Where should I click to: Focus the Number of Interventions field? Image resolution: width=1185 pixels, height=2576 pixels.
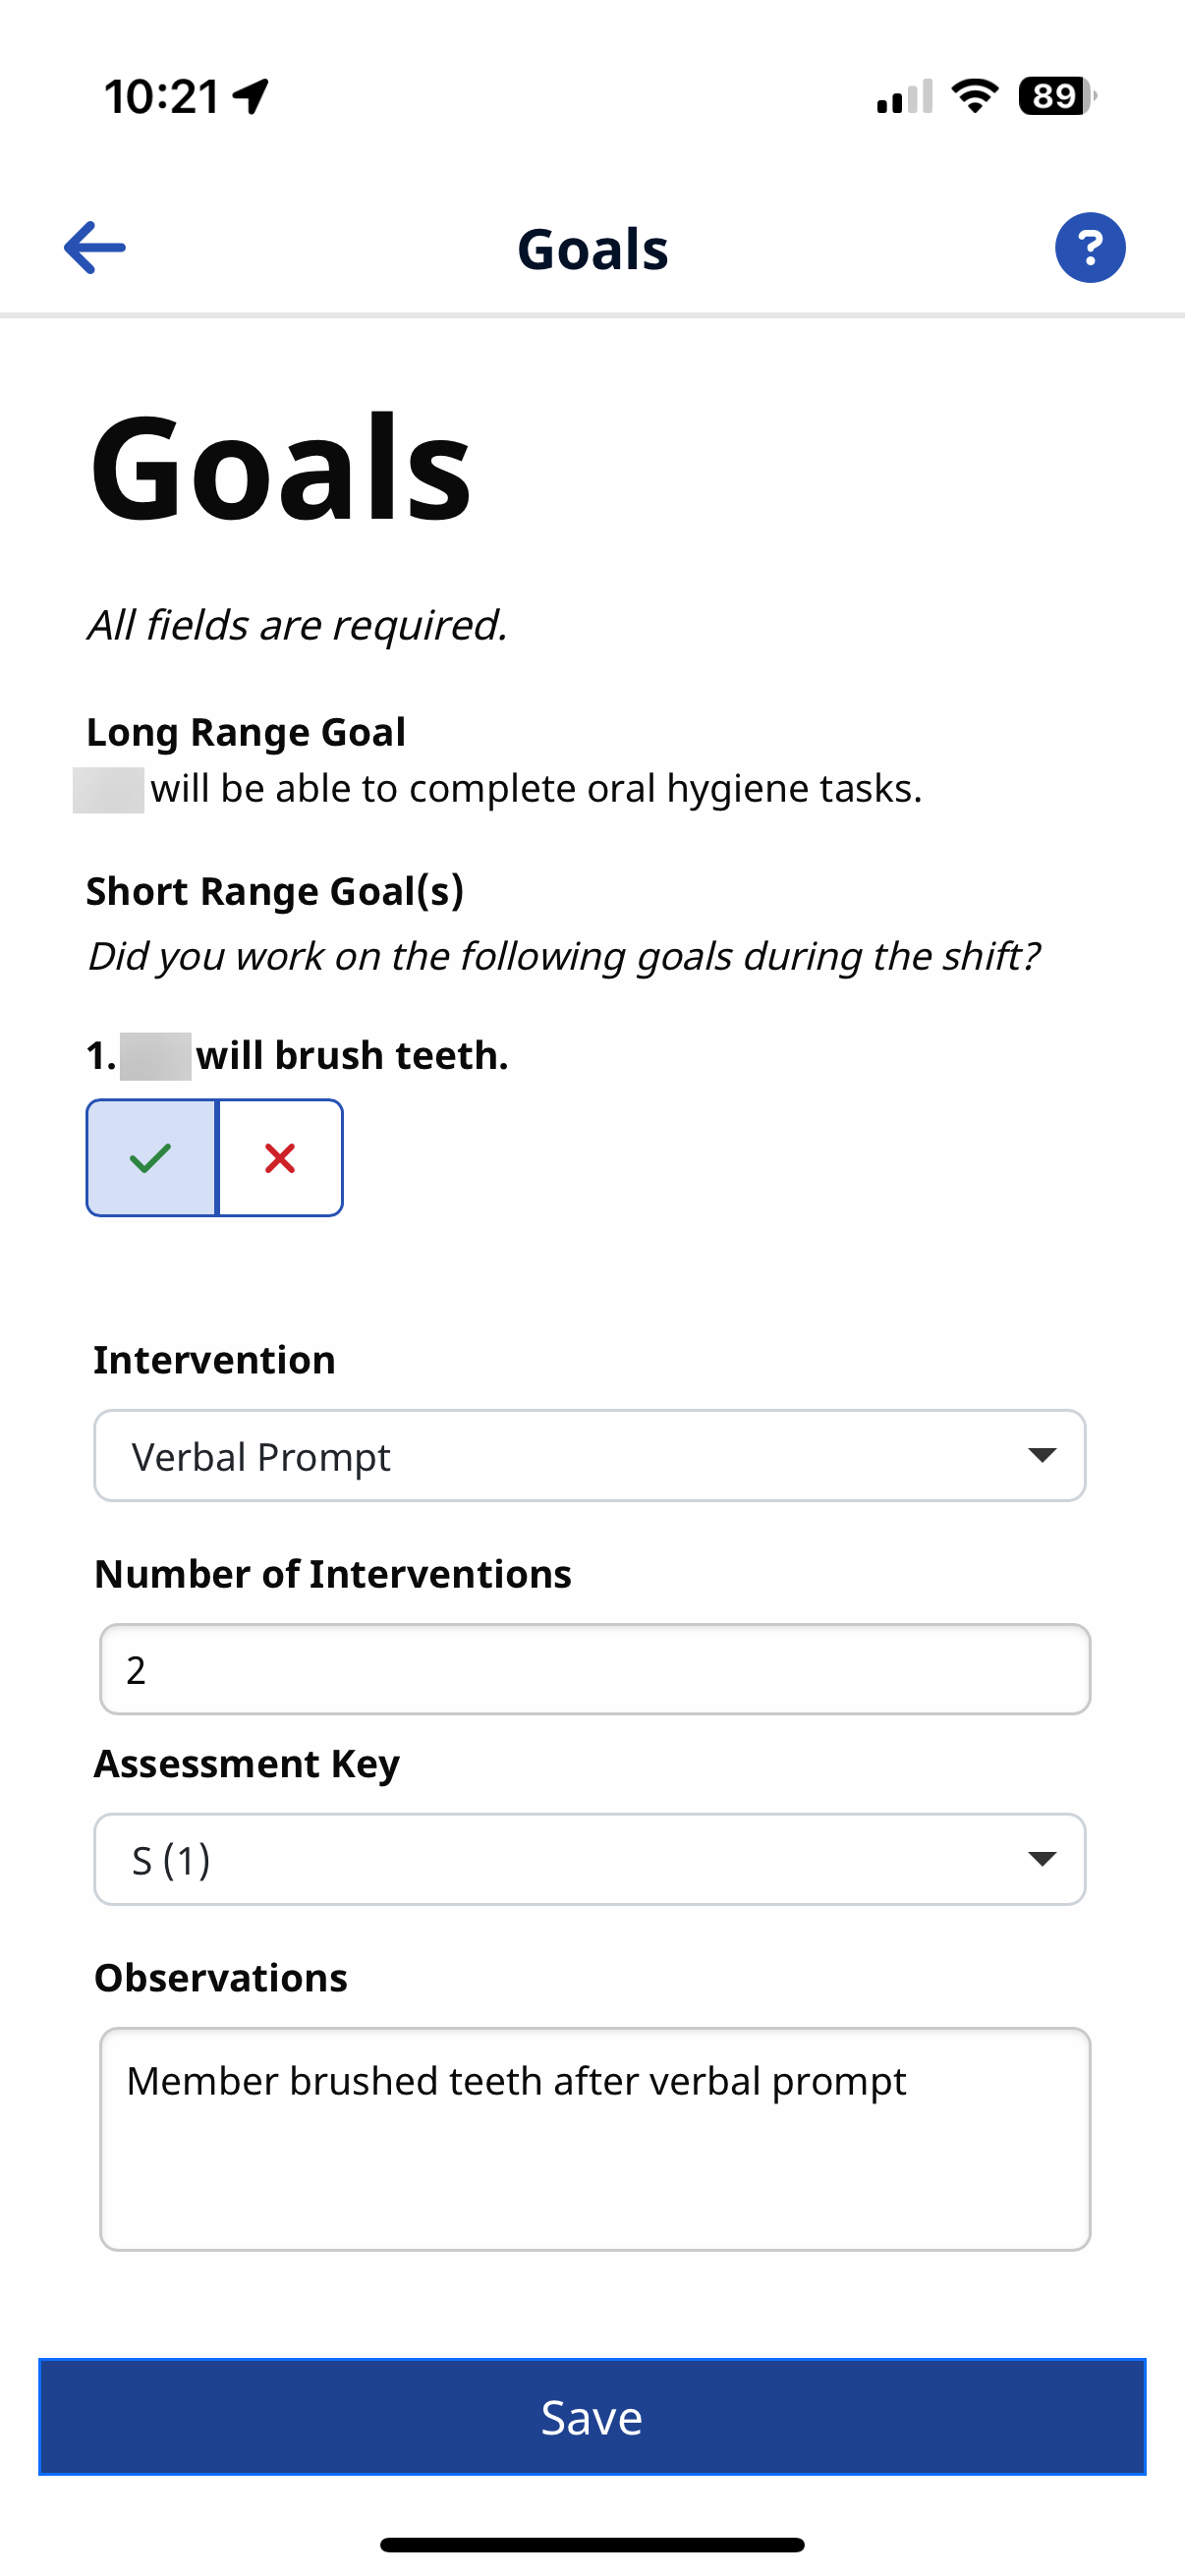coord(594,1669)
